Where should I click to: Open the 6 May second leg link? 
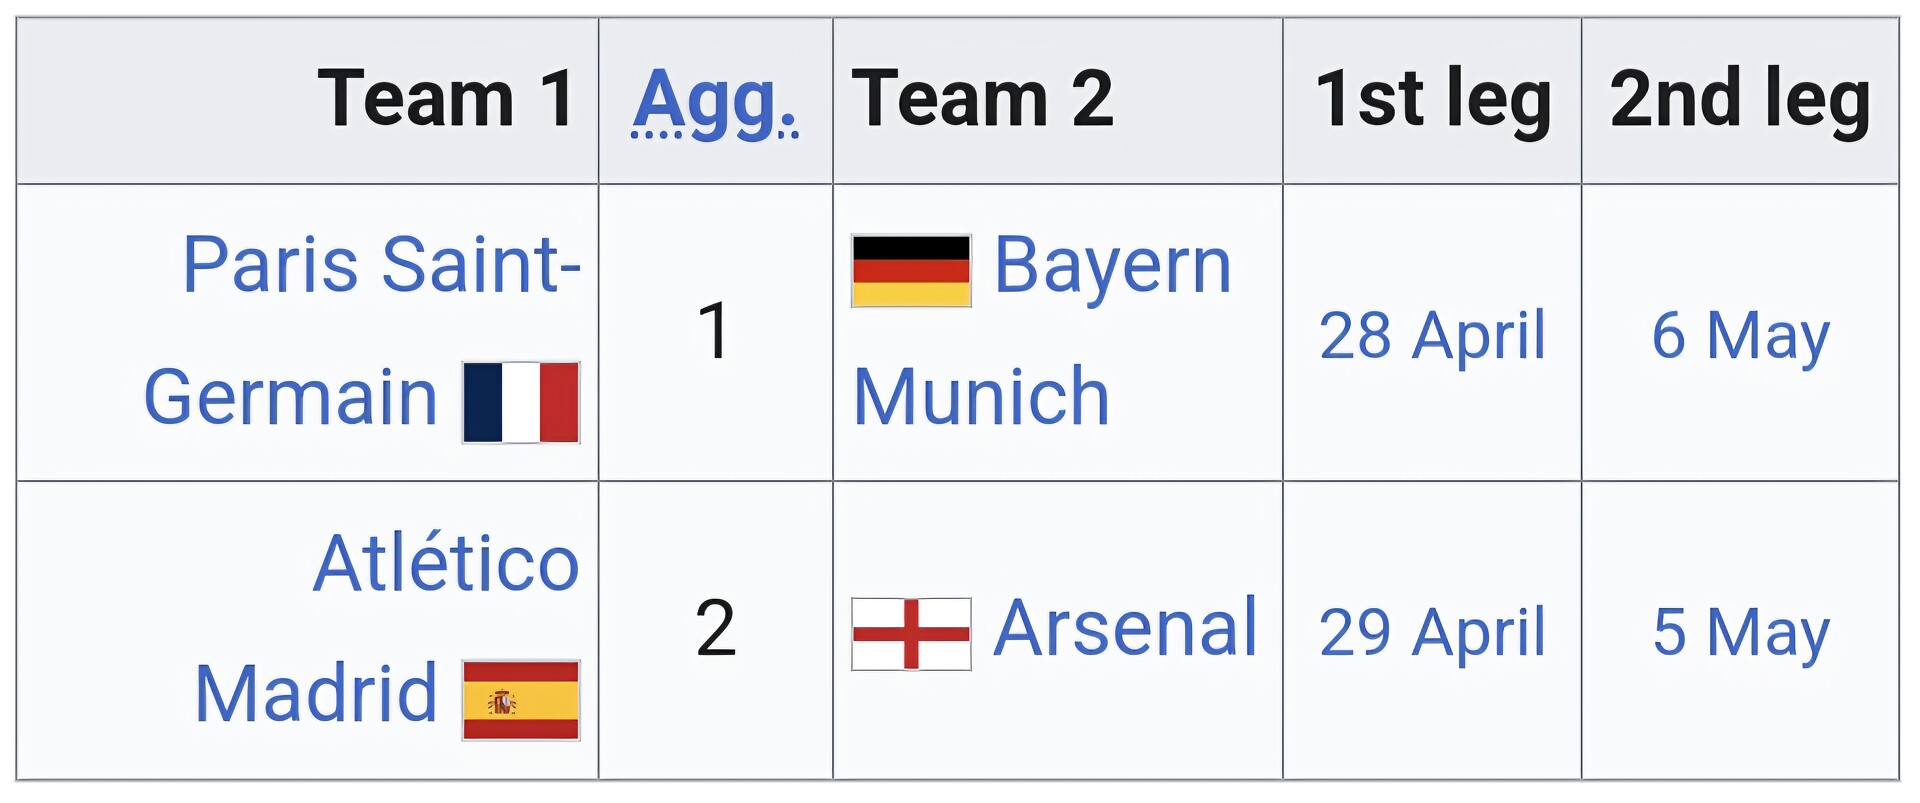(x=1740, y=335)
